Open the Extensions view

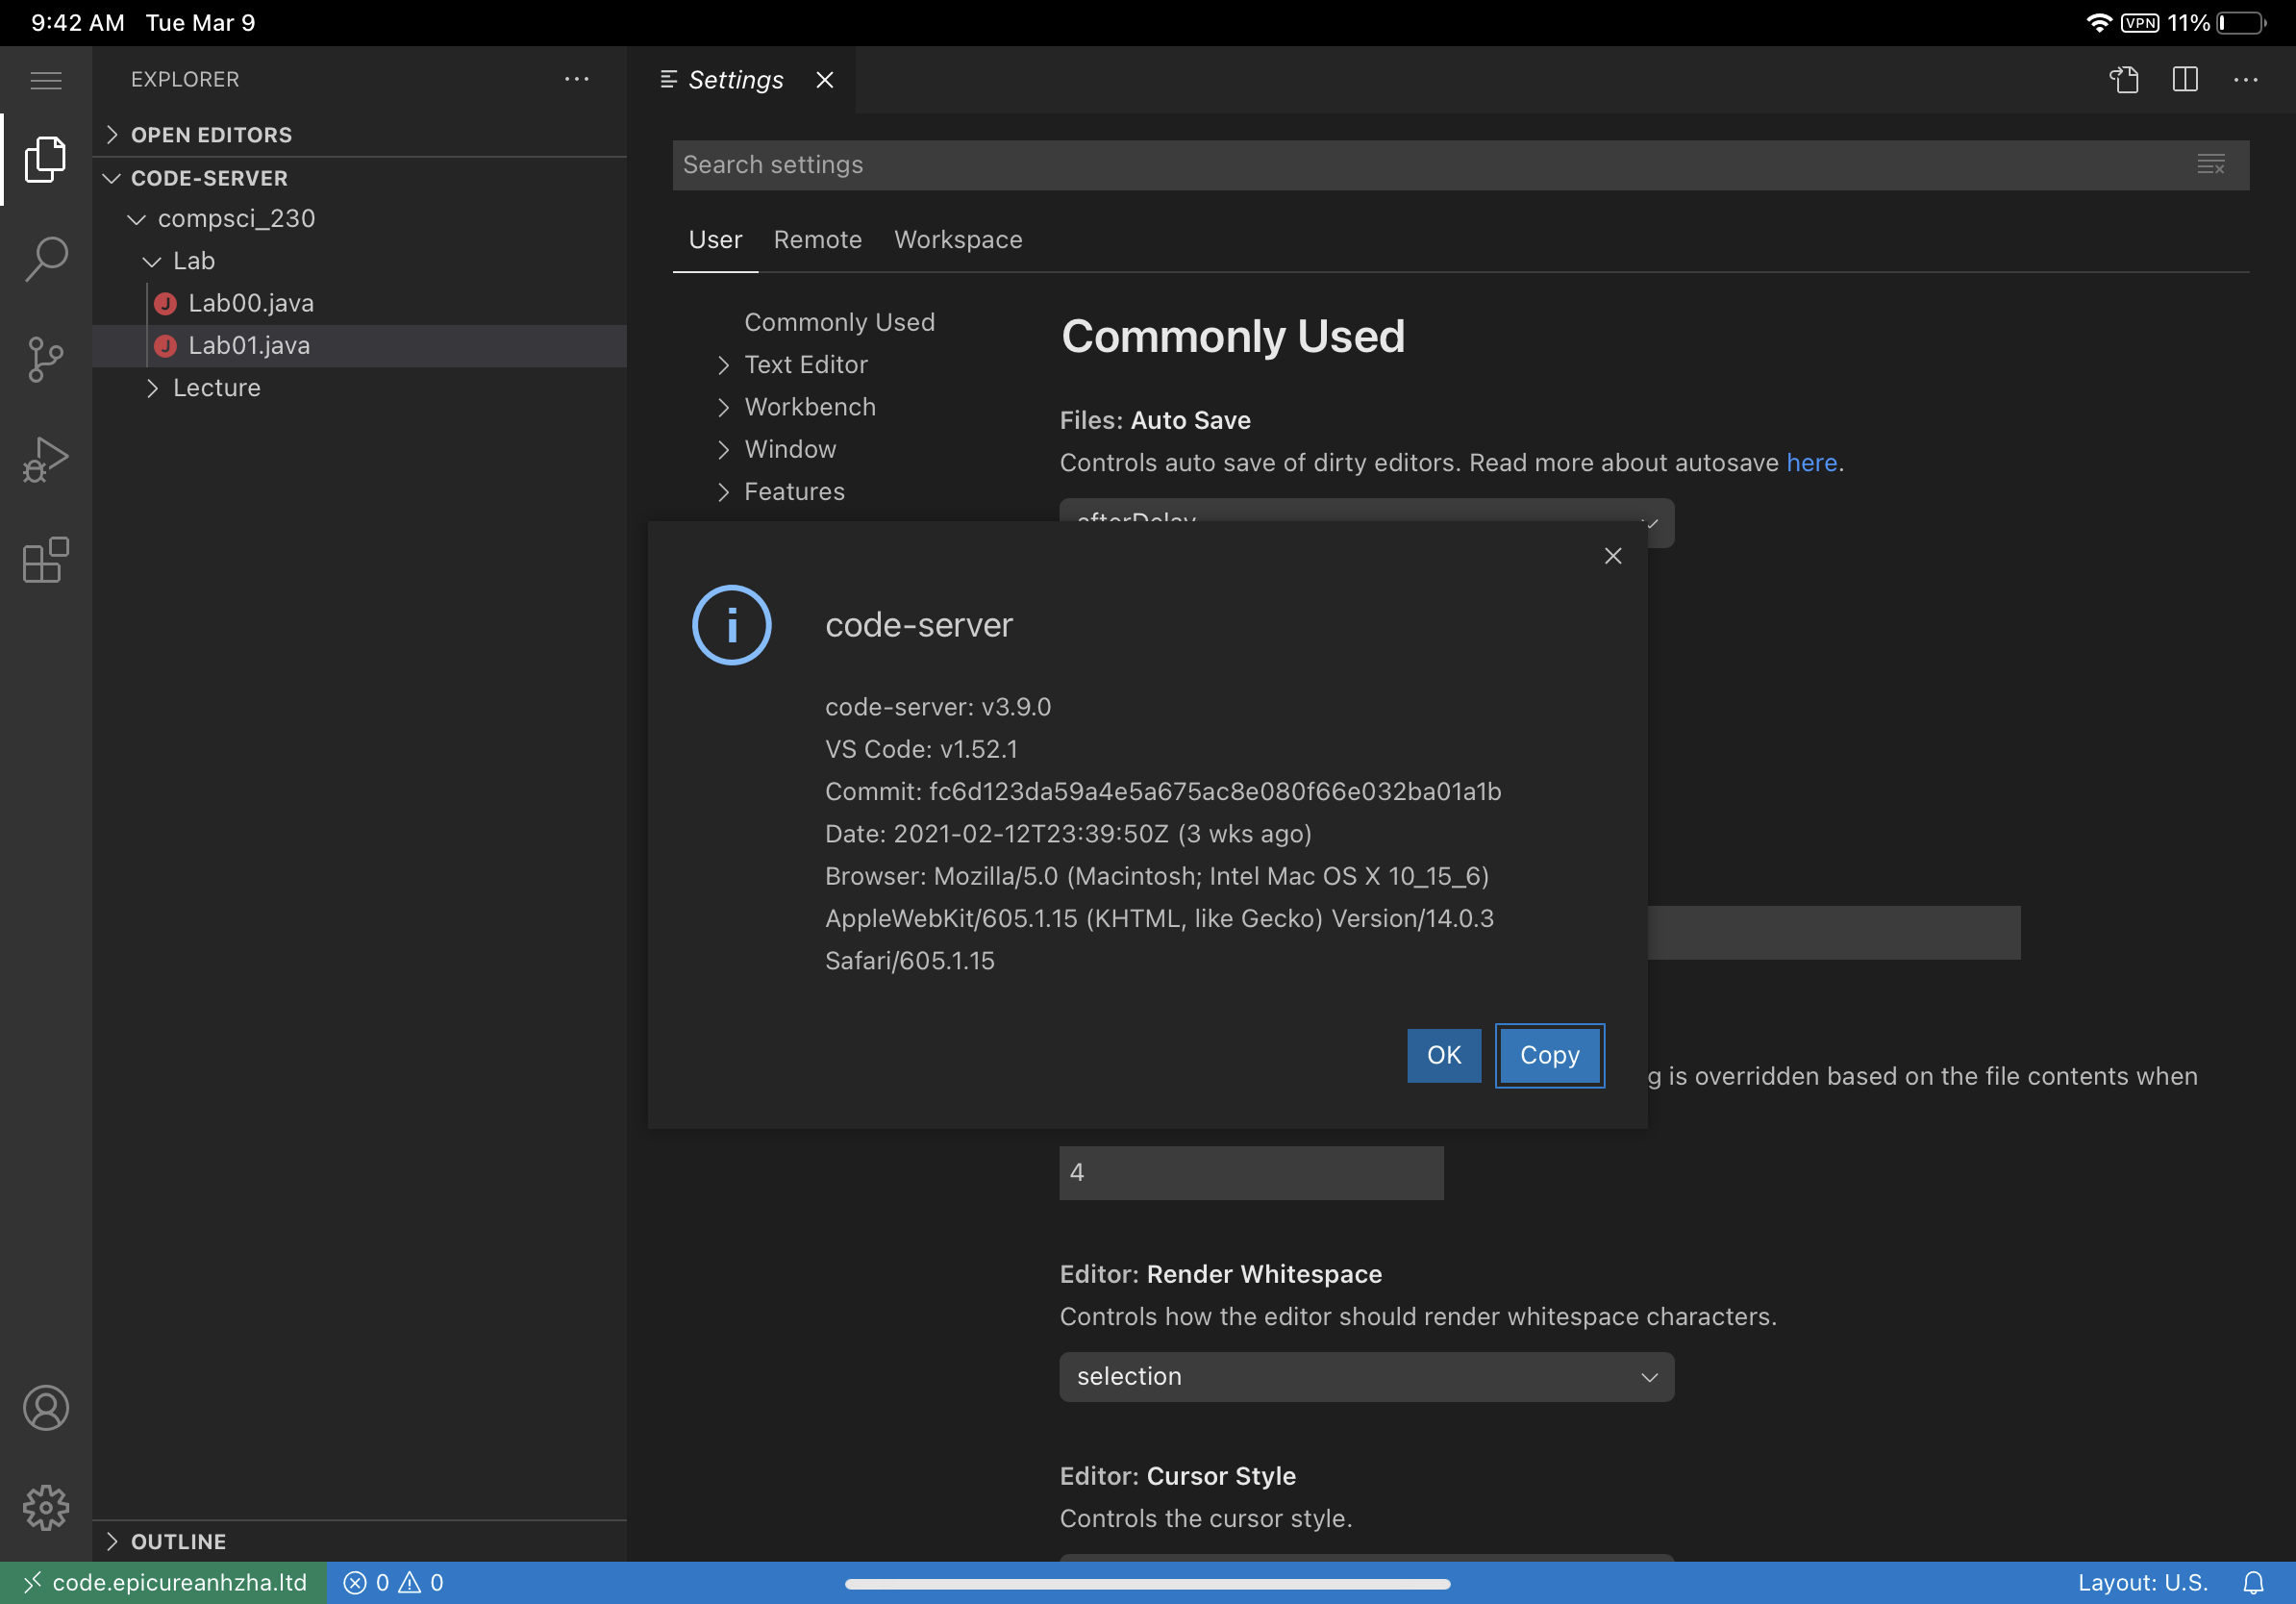(45, 560)
